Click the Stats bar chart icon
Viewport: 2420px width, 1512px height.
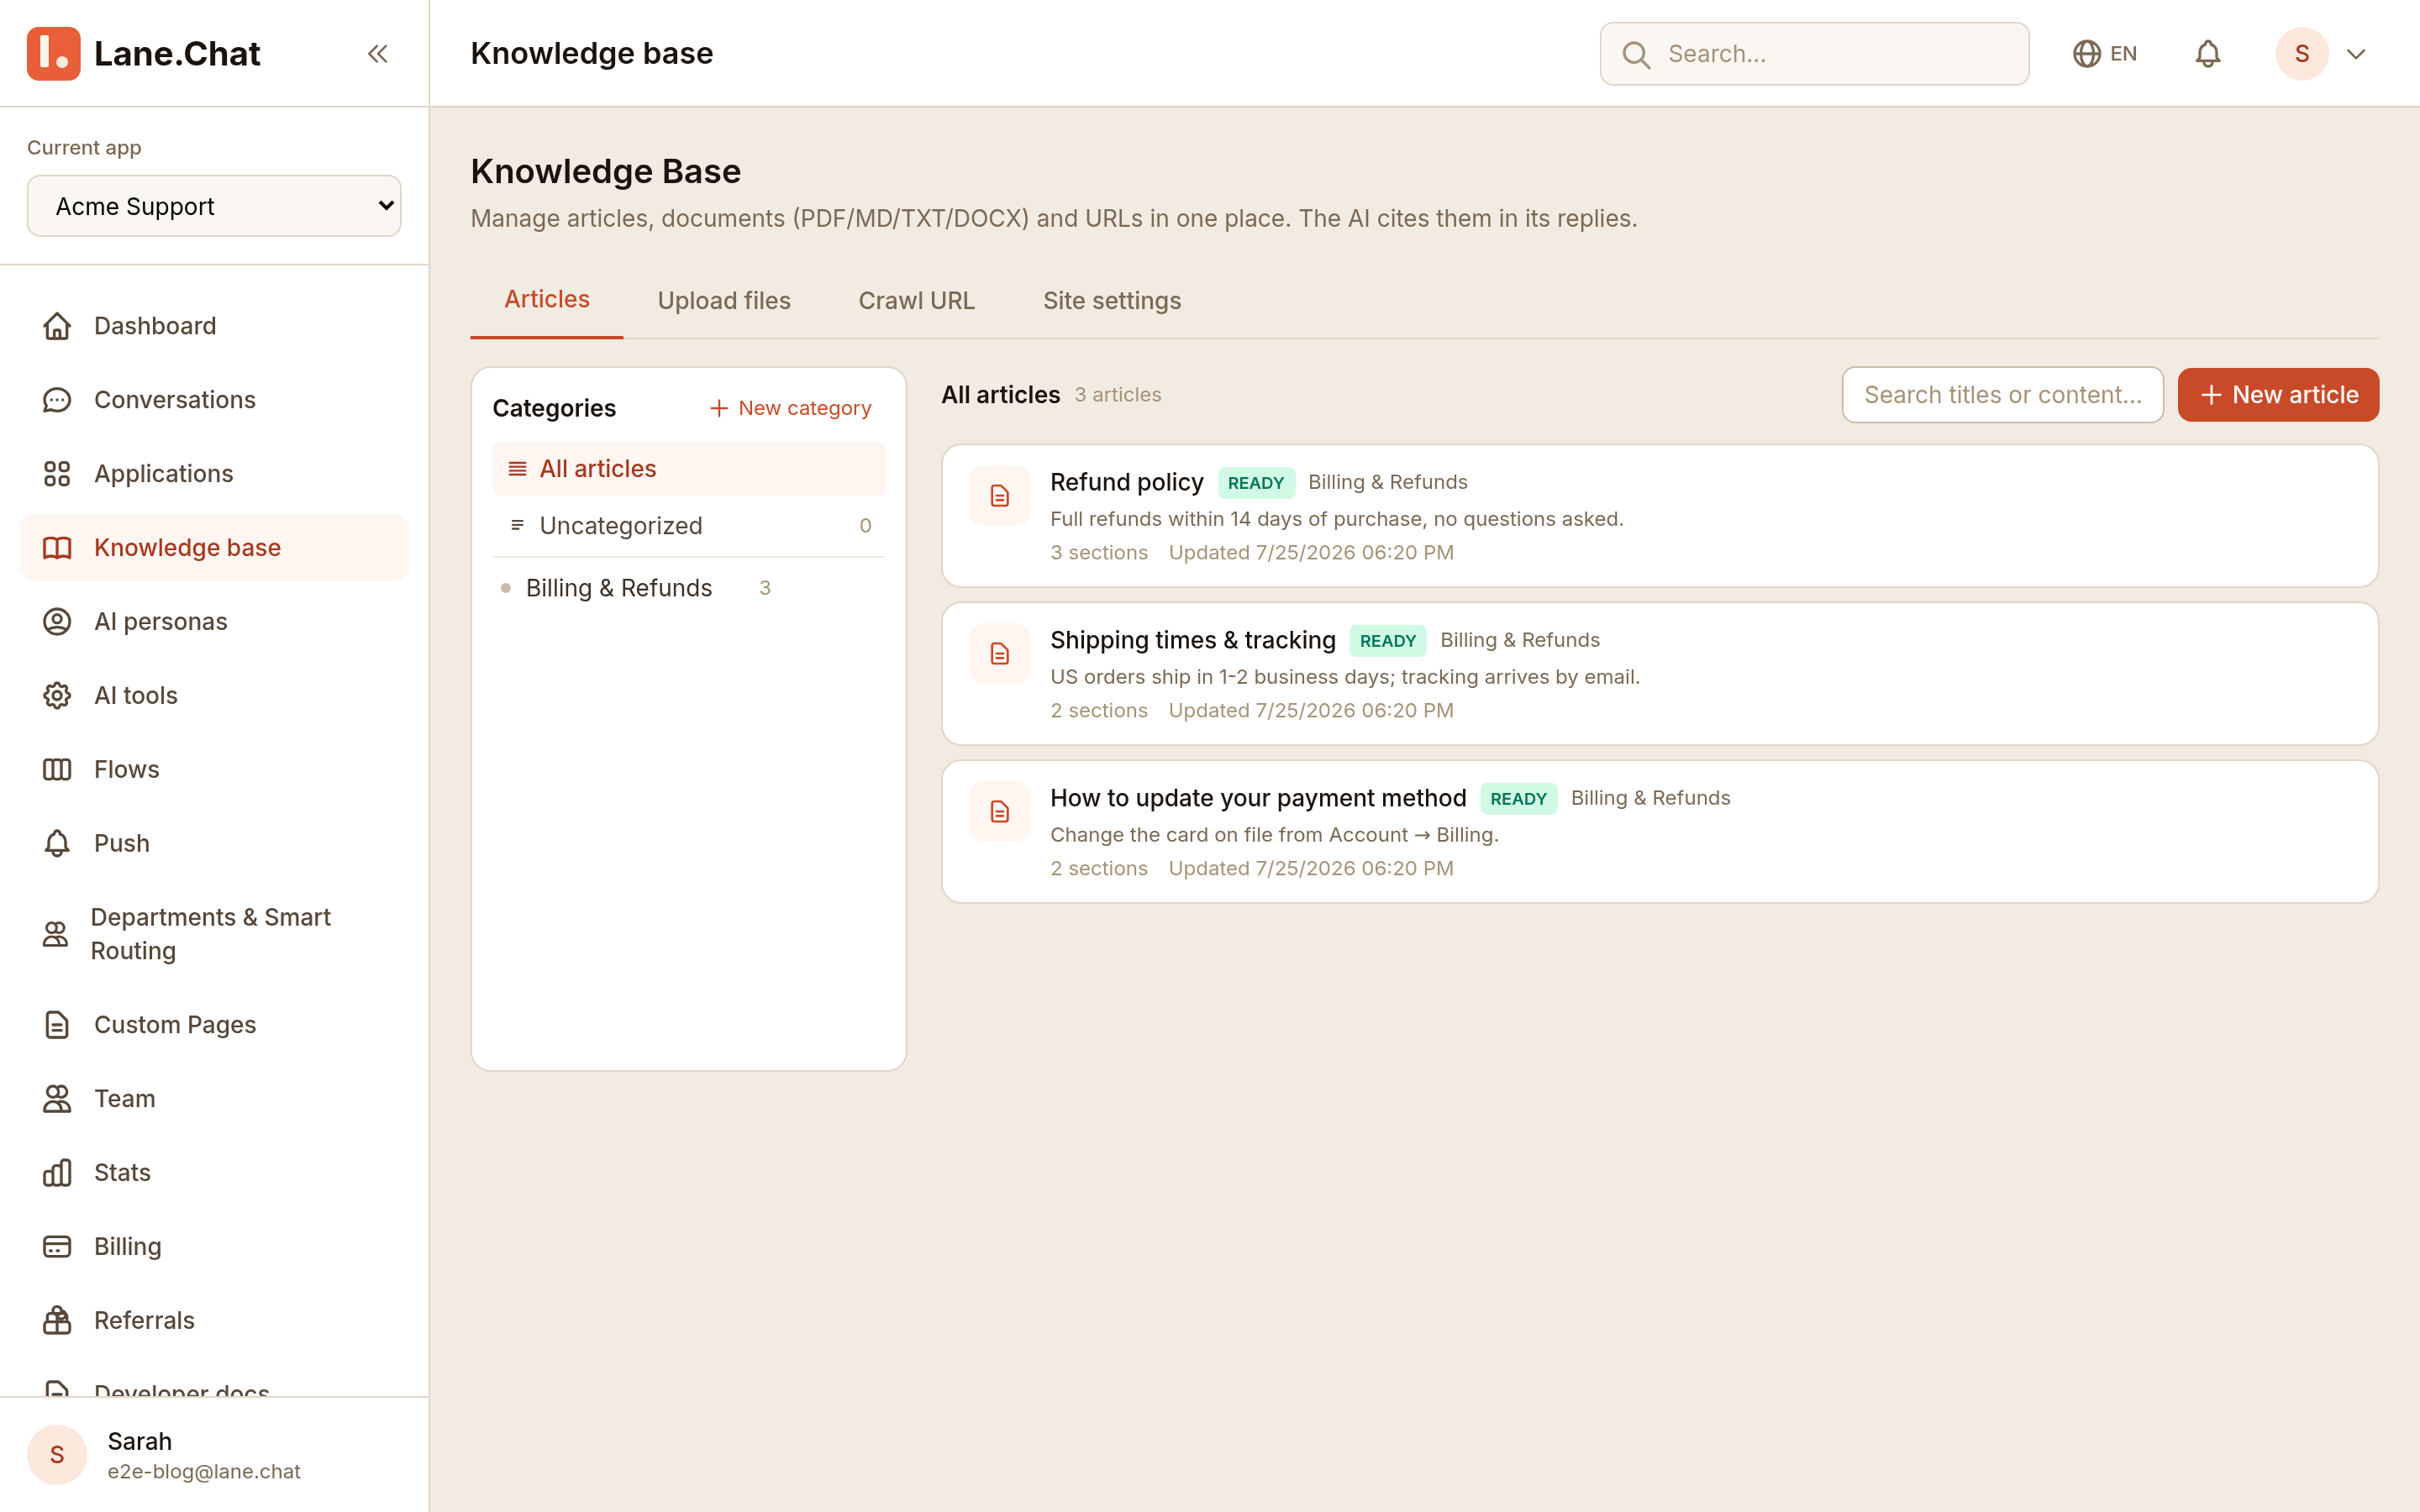click(57, 1173)
